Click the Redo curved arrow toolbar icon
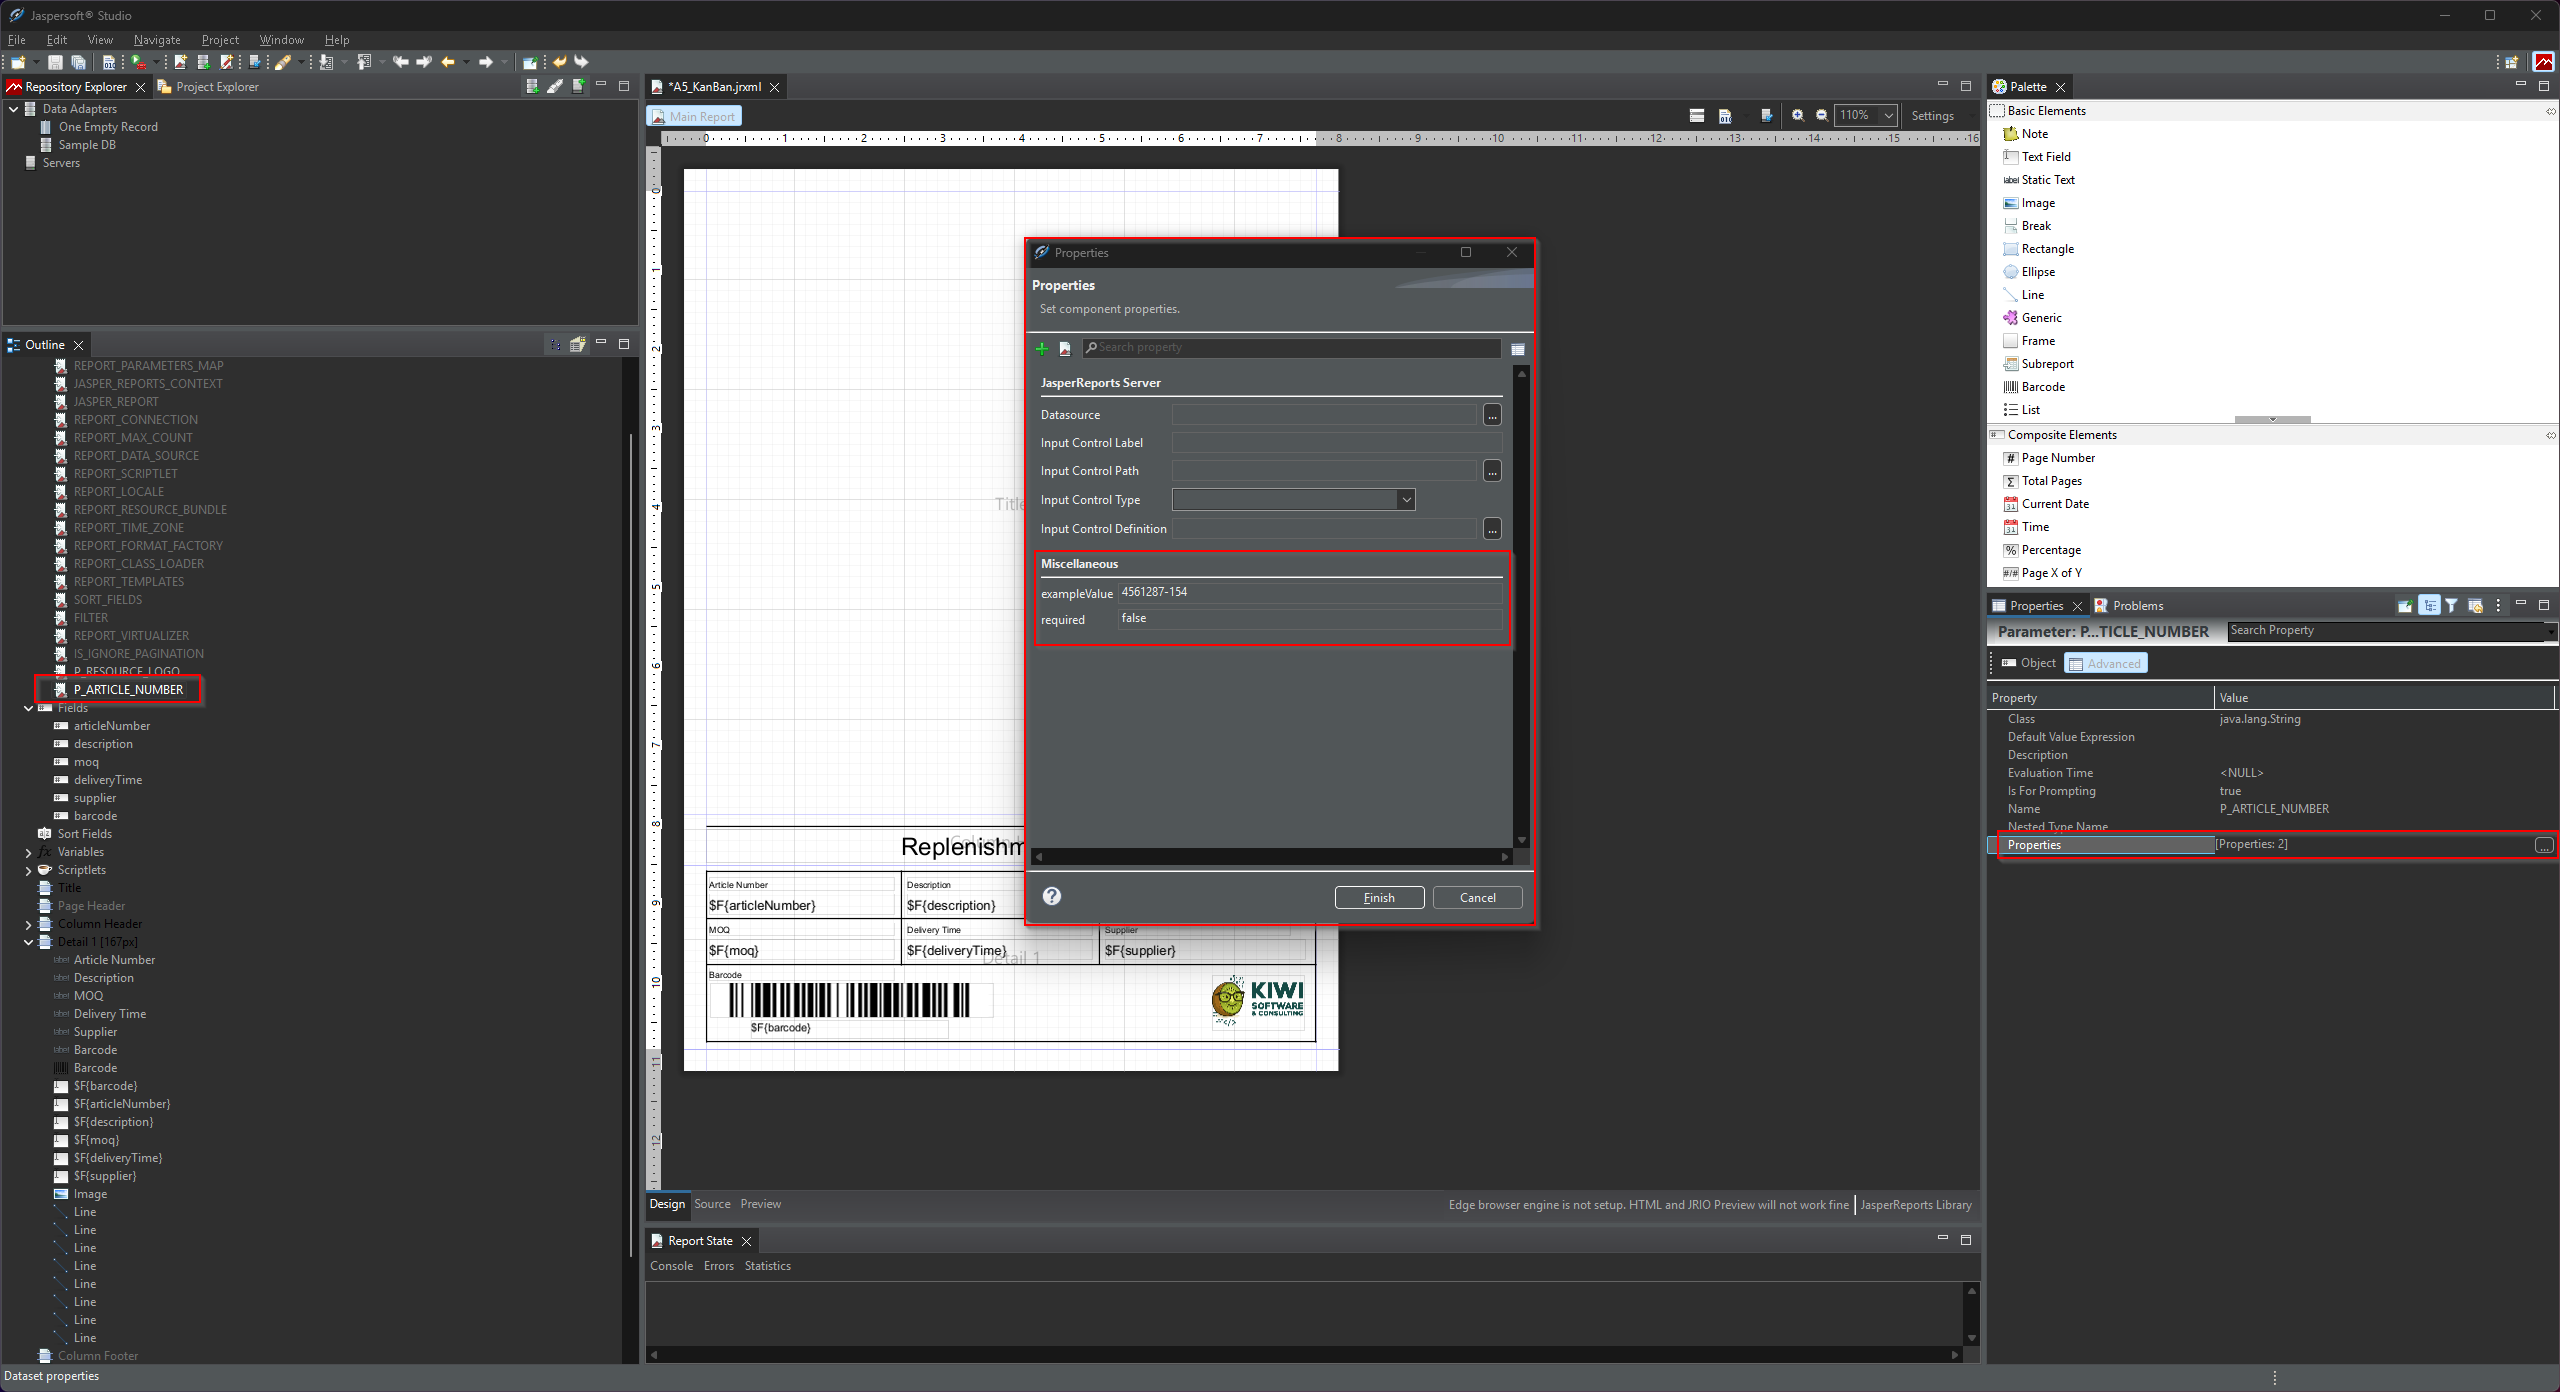Screen dimensions: 2560x1392 pyautogui.click(x=582, y=62)
